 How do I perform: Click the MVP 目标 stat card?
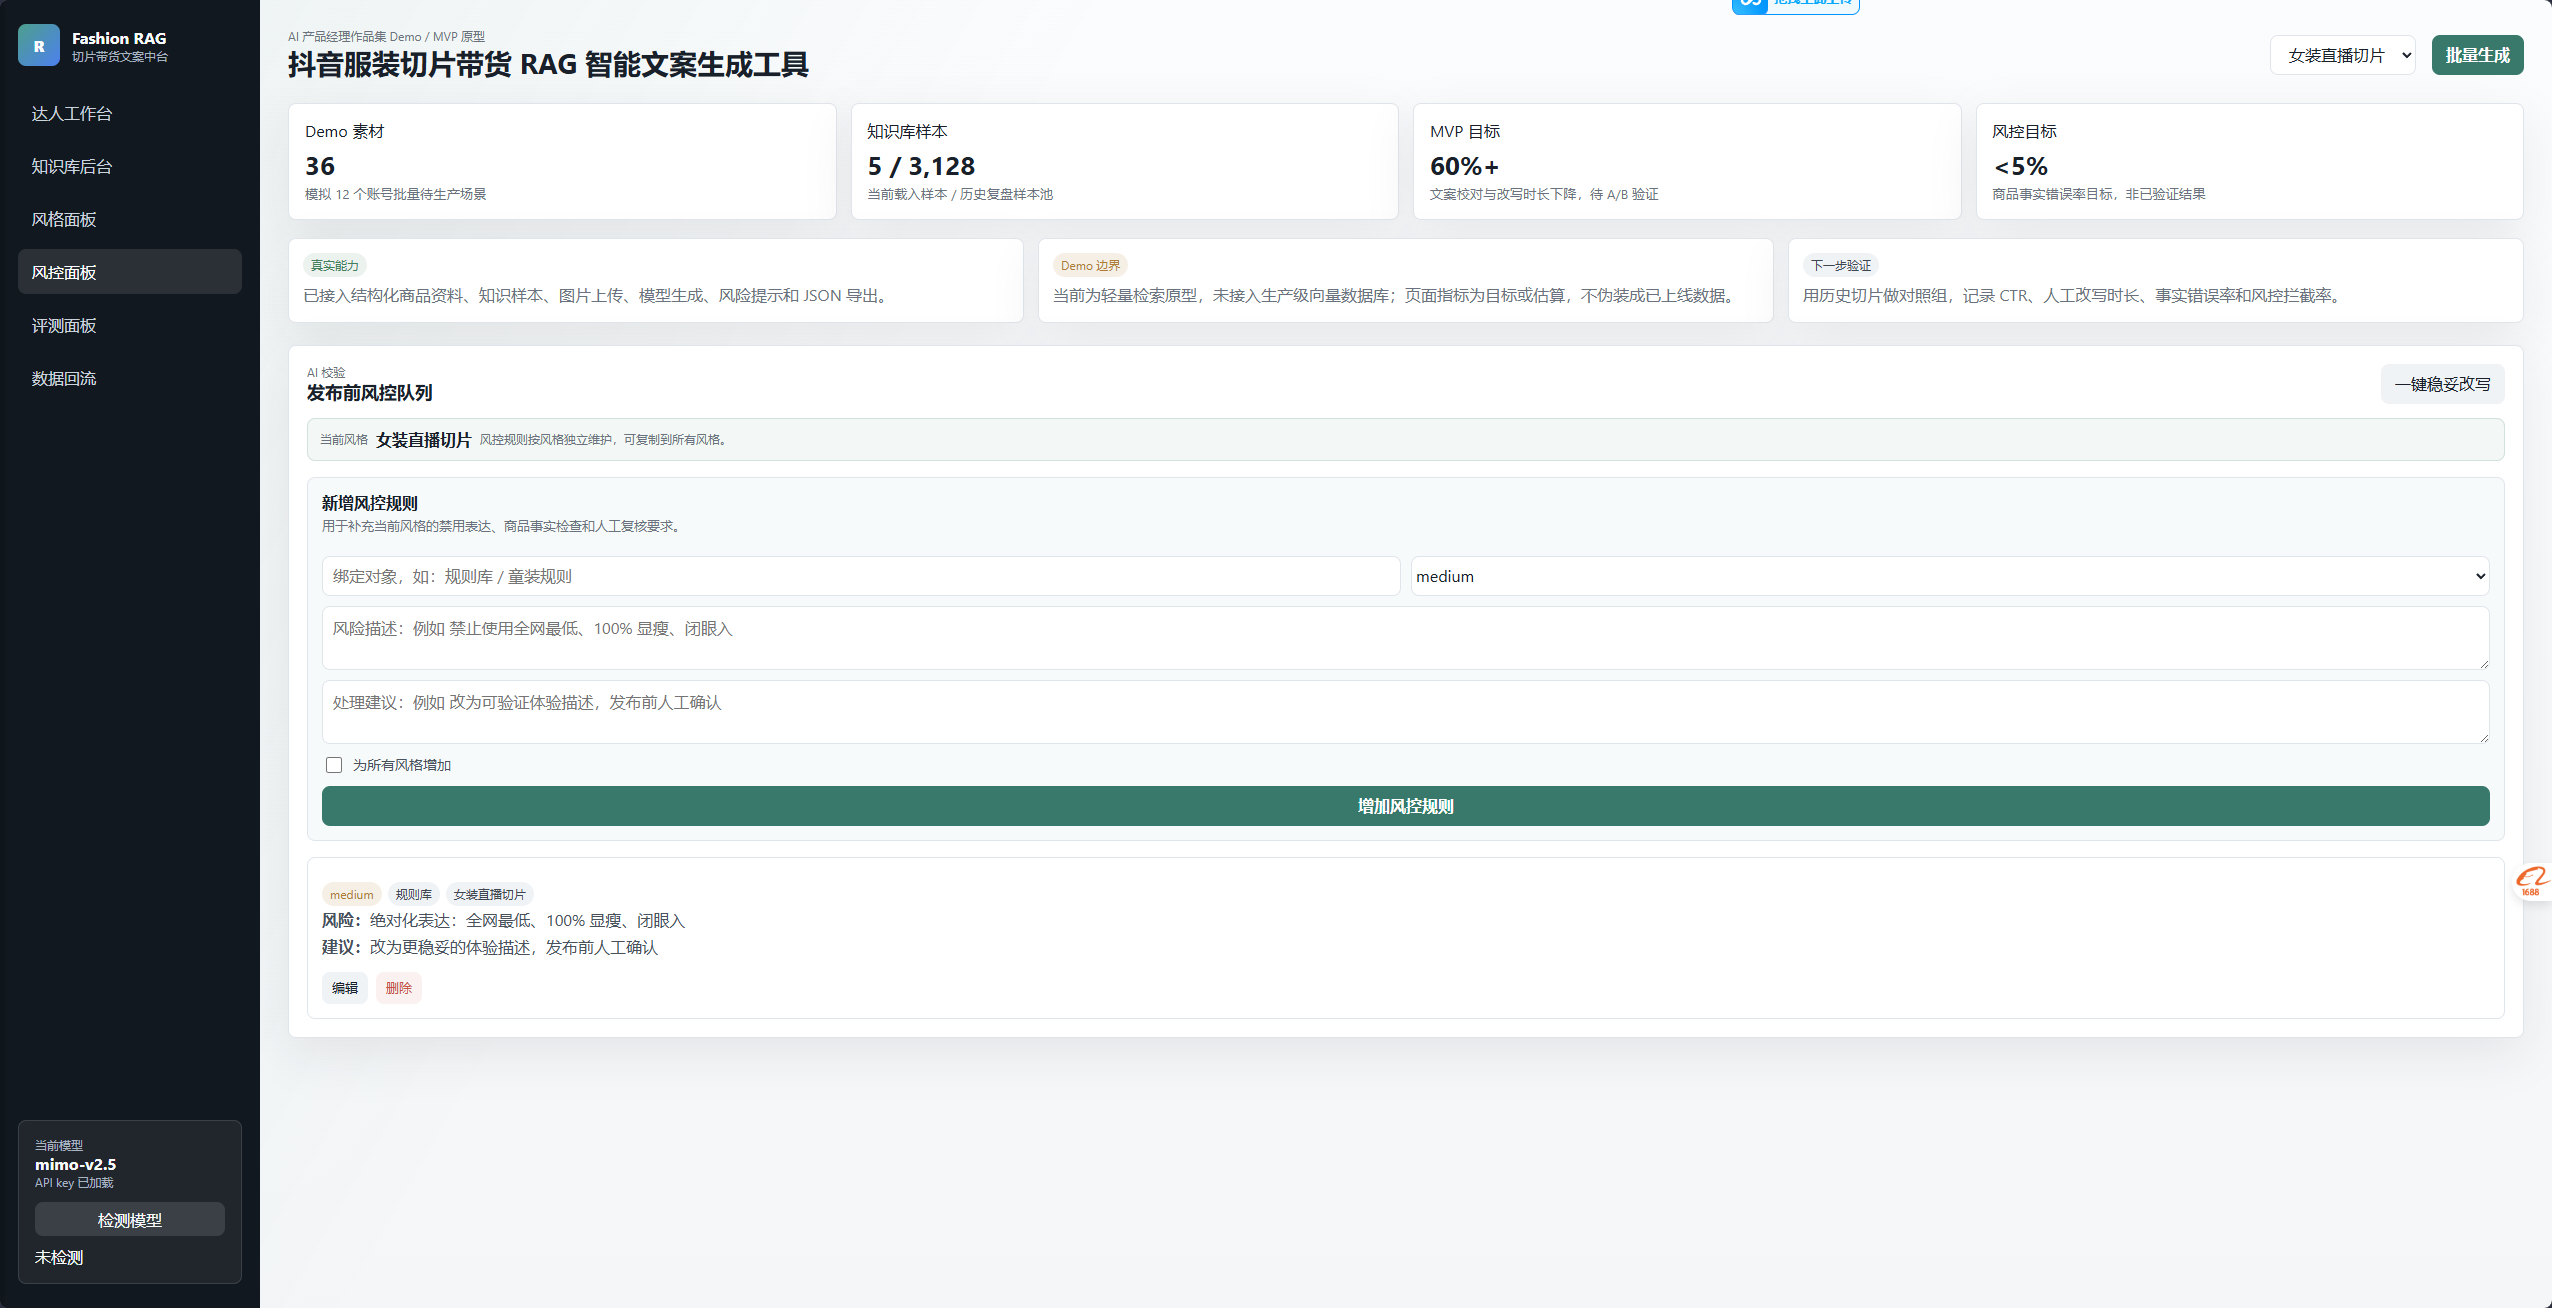coord(1687,162)
